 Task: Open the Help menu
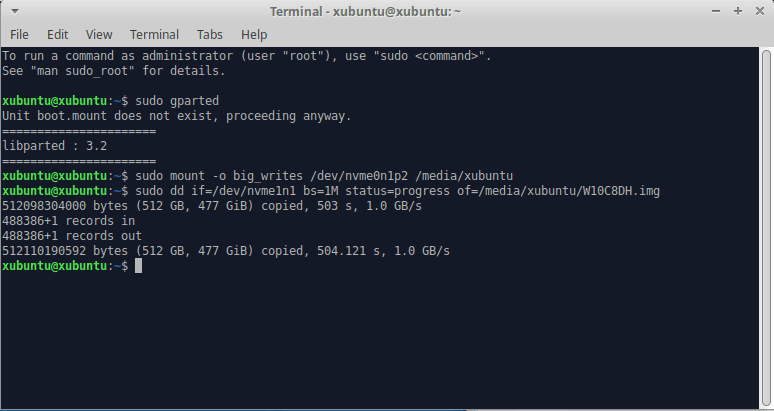254,35
